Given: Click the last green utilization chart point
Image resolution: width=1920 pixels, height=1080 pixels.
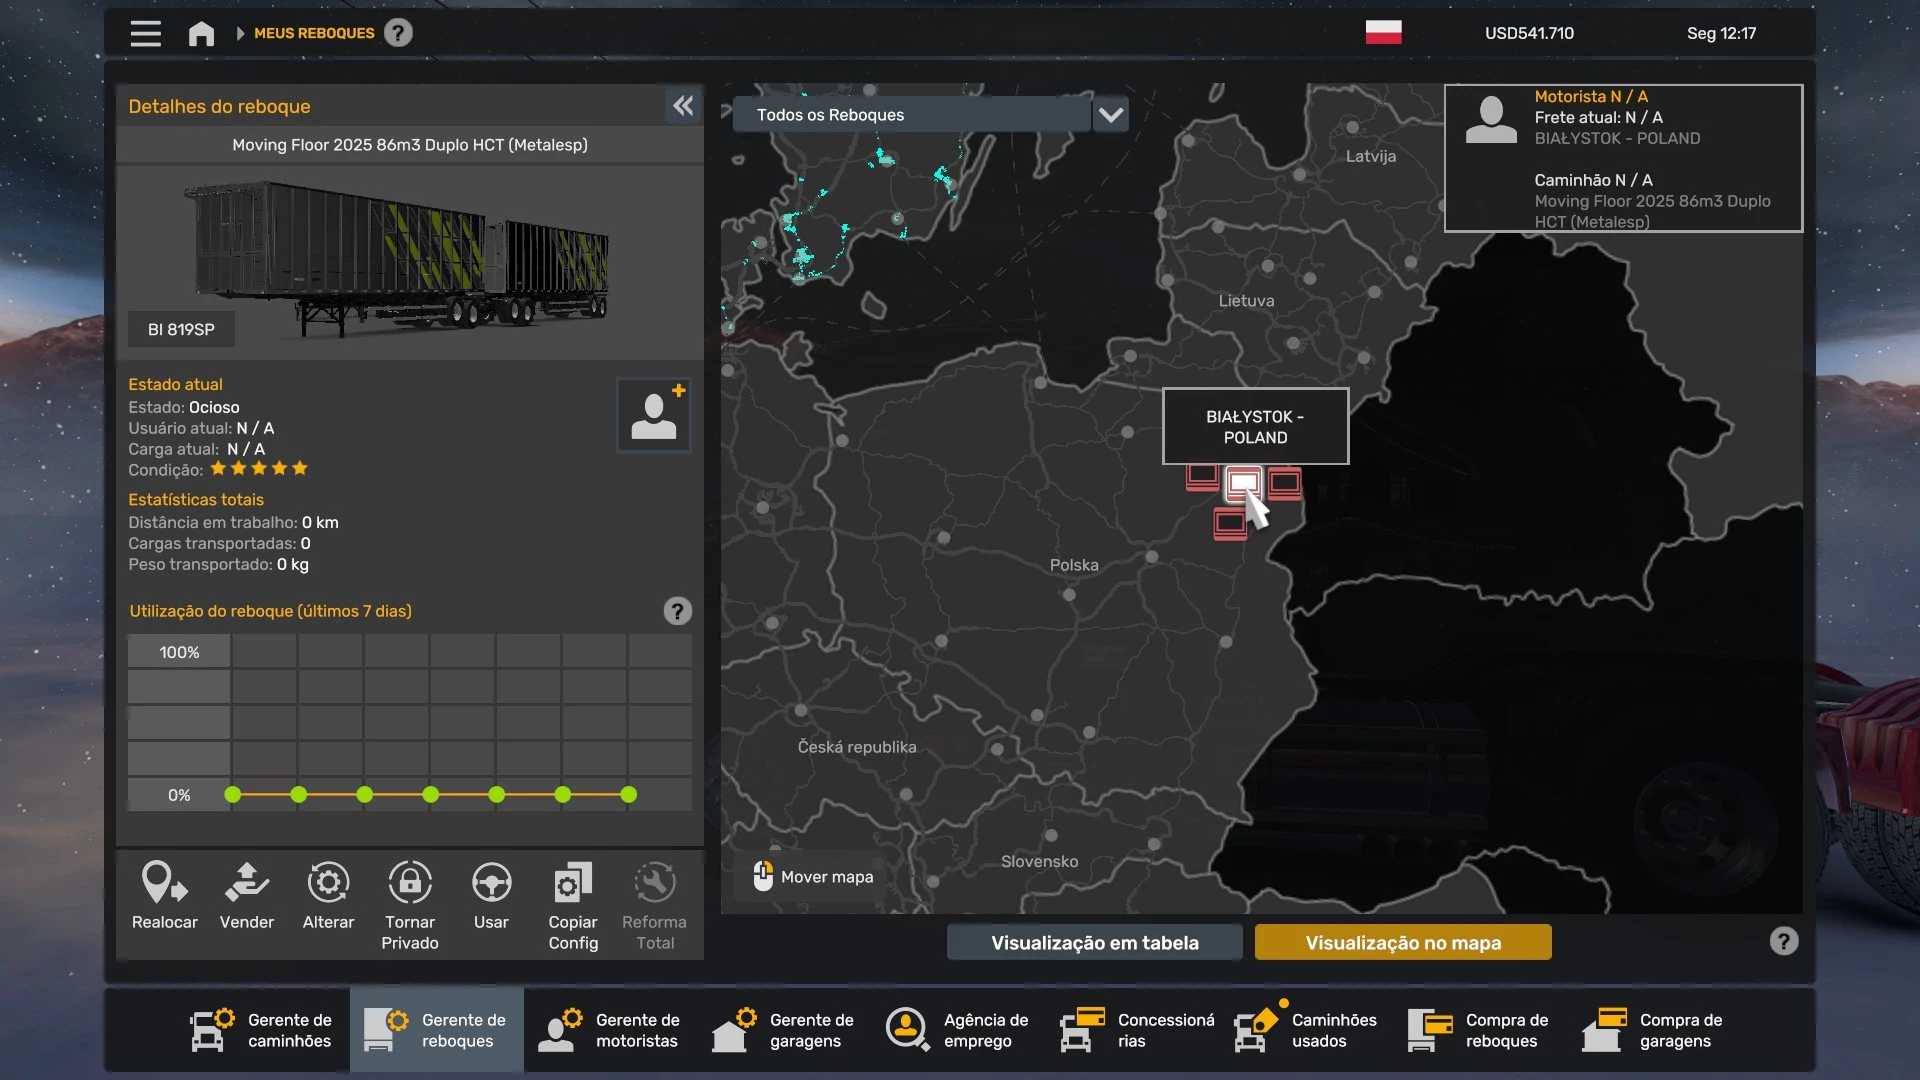Looking at the screenshot, I should 628,795.
